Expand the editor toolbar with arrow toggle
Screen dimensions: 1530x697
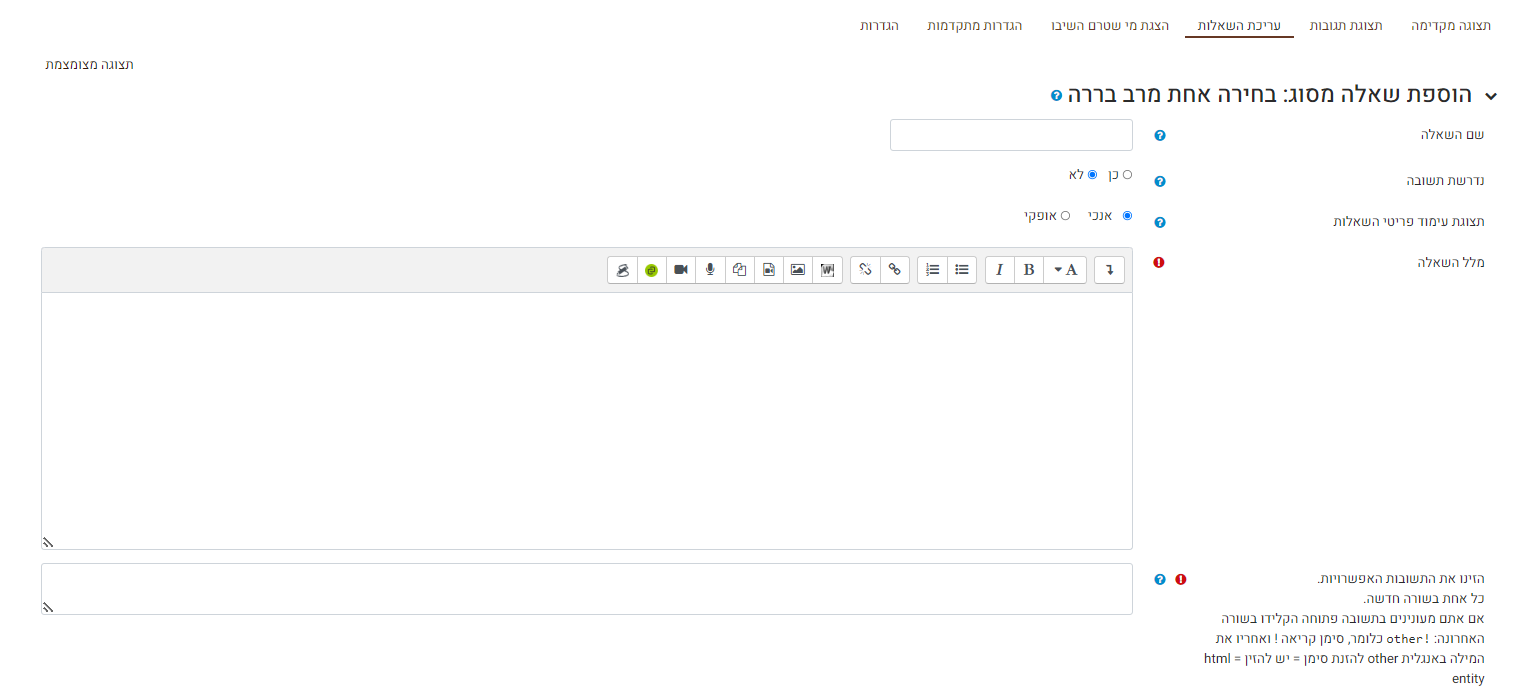pyautogui.click(x=1109, y=270)
